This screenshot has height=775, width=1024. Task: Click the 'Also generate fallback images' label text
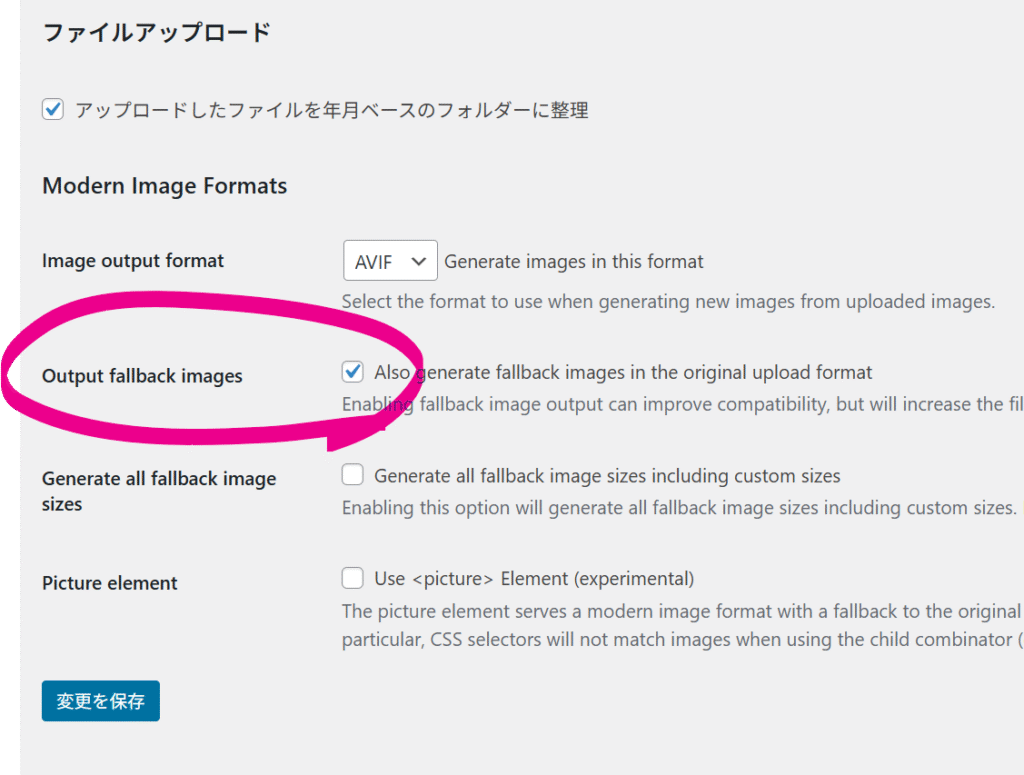click(x=623, y=373)
